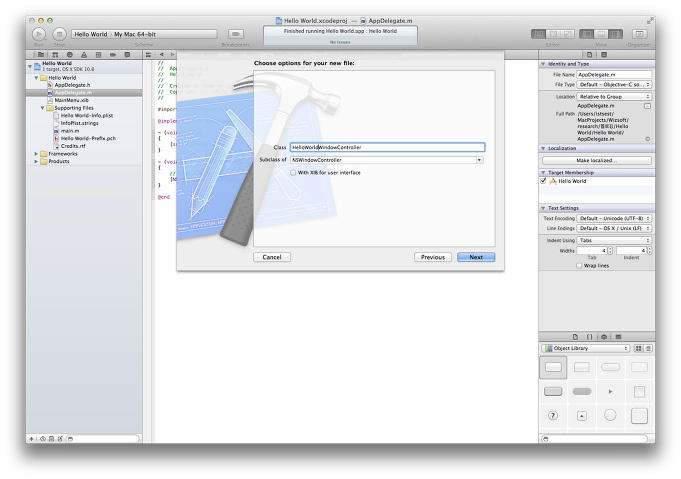Switch object library to icon grid view
The height and width of the screenshot is (479, 681).
[x=638, y=348]
